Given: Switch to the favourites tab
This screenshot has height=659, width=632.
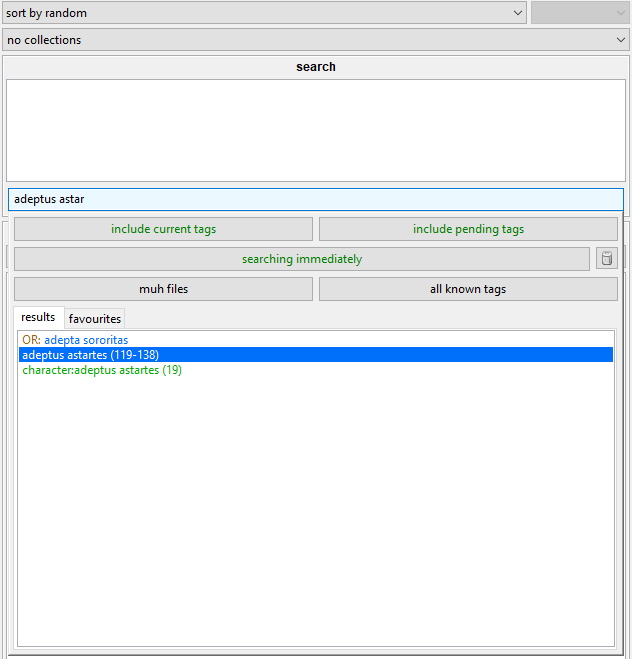Looking at the screenshot, I should (x=95, y=319).
